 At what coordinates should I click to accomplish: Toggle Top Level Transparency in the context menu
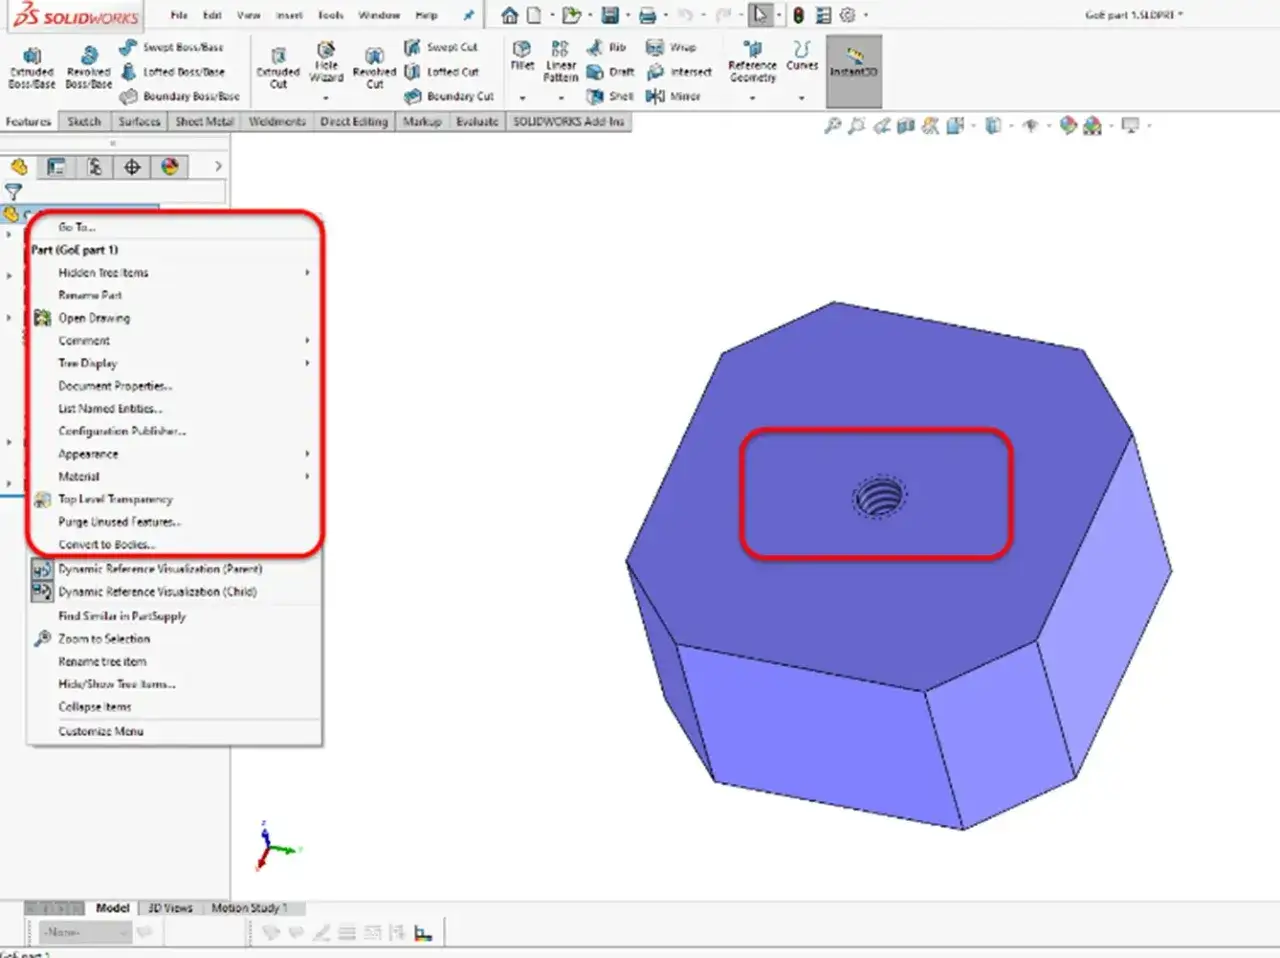(x=115, y=499)
